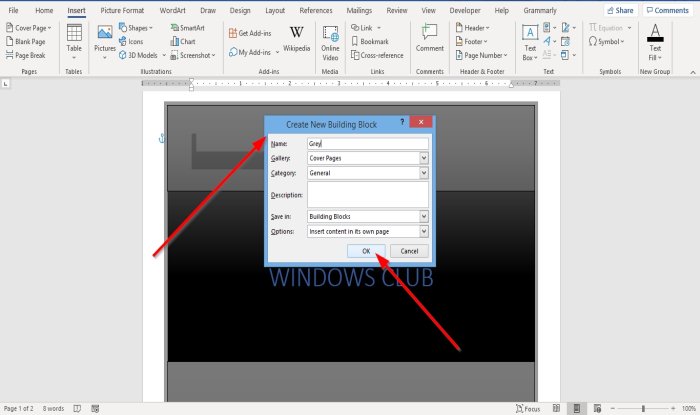The width and height of the screenshot is (700, 415).
Task: Switch to the Home tab
Action: (x=44, y=10)
